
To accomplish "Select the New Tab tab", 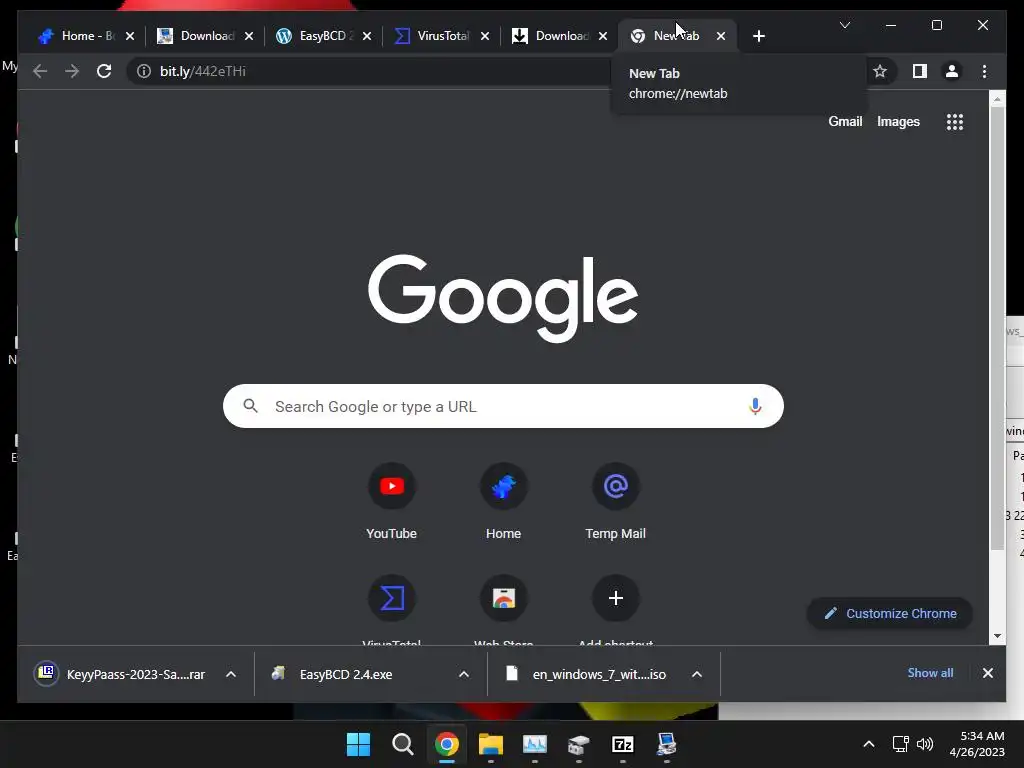I will pos(677,36).
